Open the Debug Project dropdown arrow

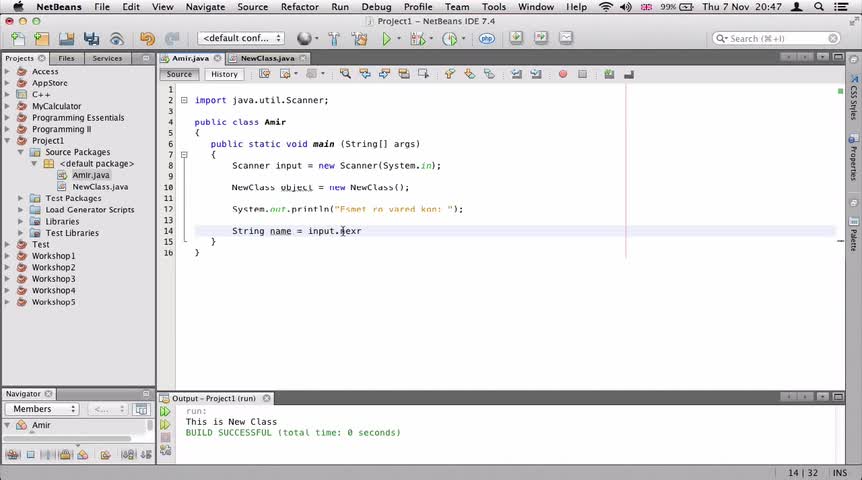click(x=431, y=38)
